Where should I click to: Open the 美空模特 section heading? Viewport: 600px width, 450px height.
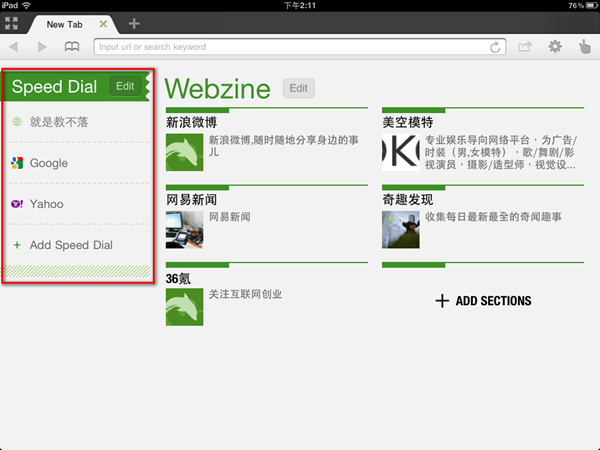pos(408,122)
